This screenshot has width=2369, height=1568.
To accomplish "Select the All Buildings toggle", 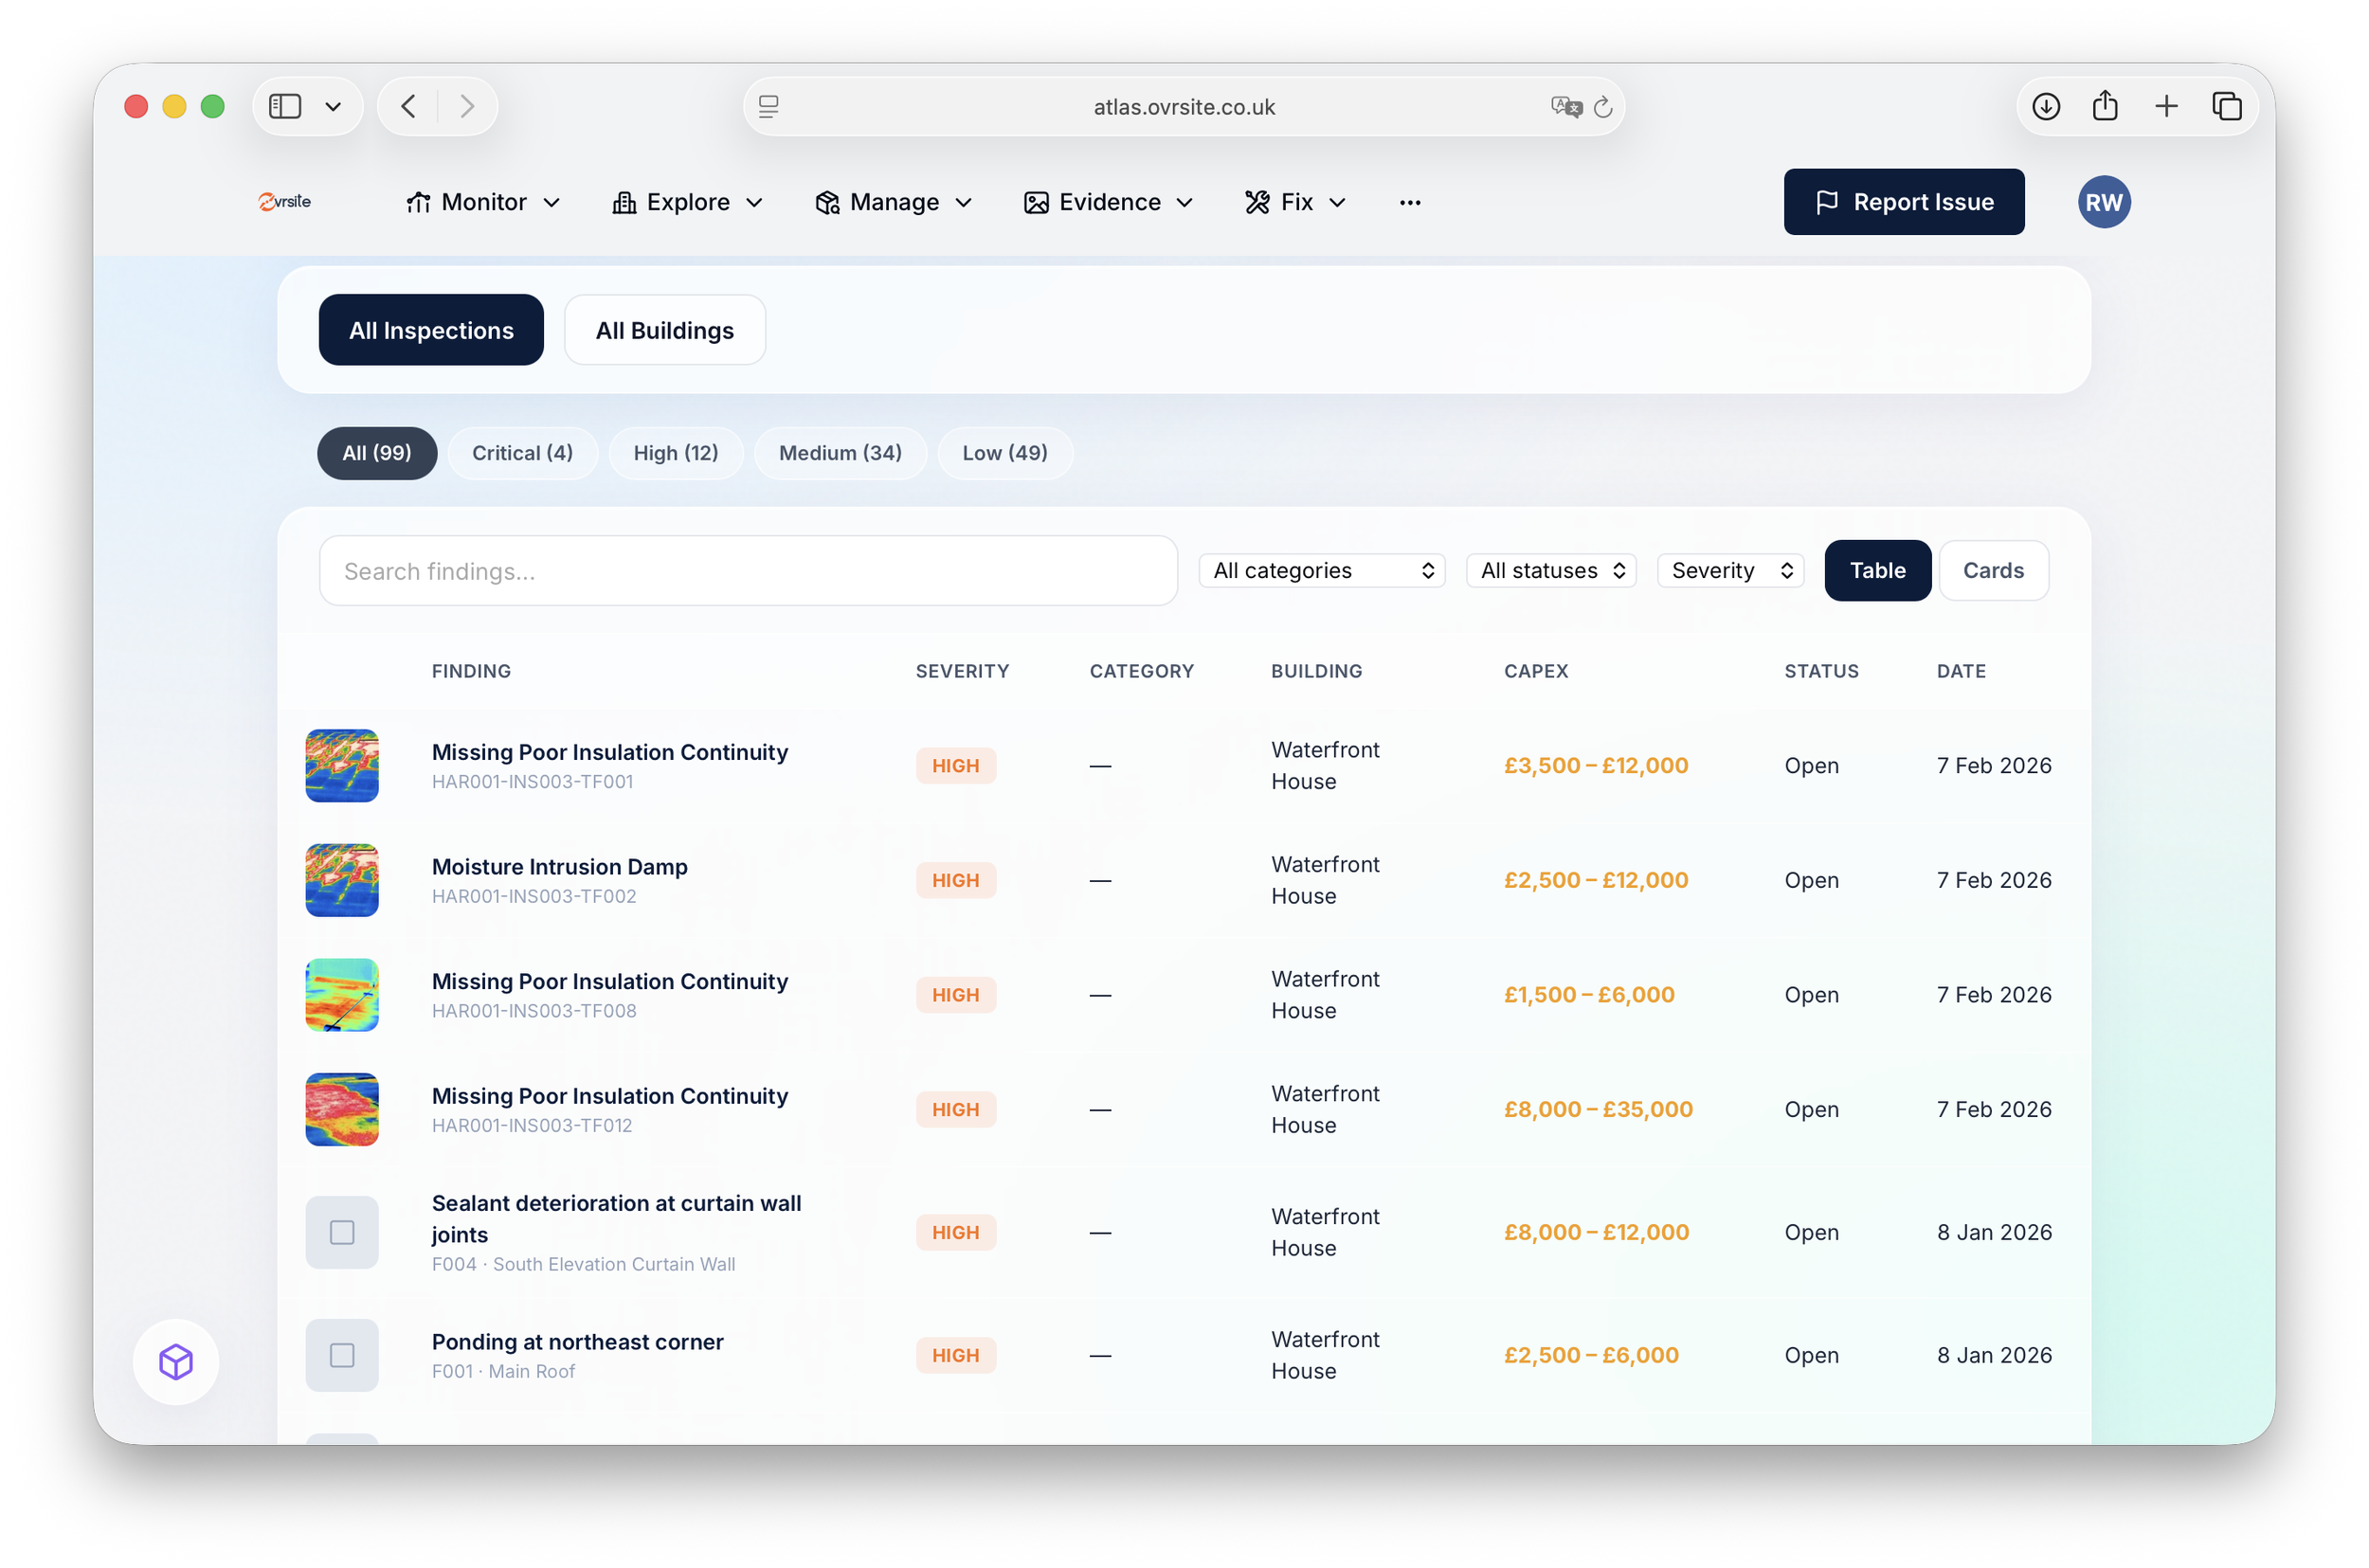I will 664,330.
